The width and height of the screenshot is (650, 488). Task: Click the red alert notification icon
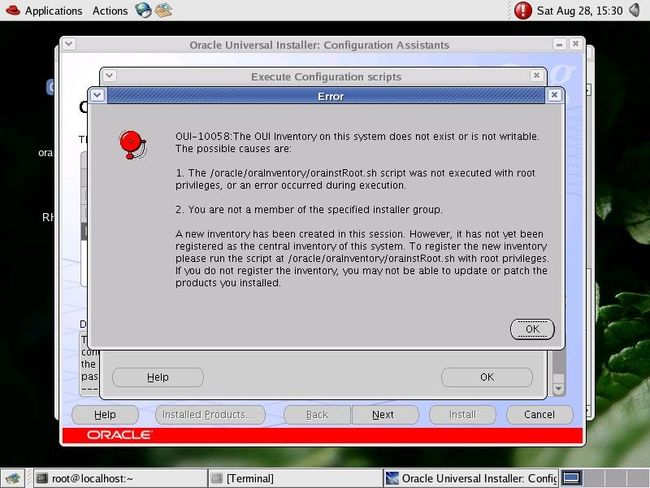[523, 10]
